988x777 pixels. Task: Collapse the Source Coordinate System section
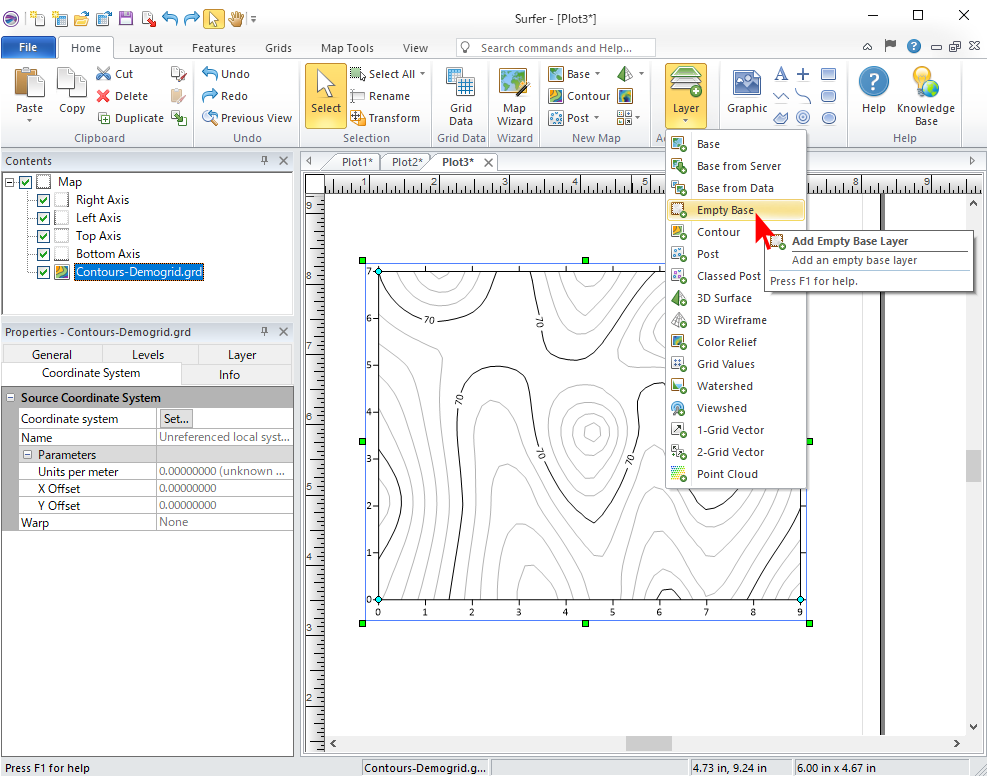tap(11, 398)
